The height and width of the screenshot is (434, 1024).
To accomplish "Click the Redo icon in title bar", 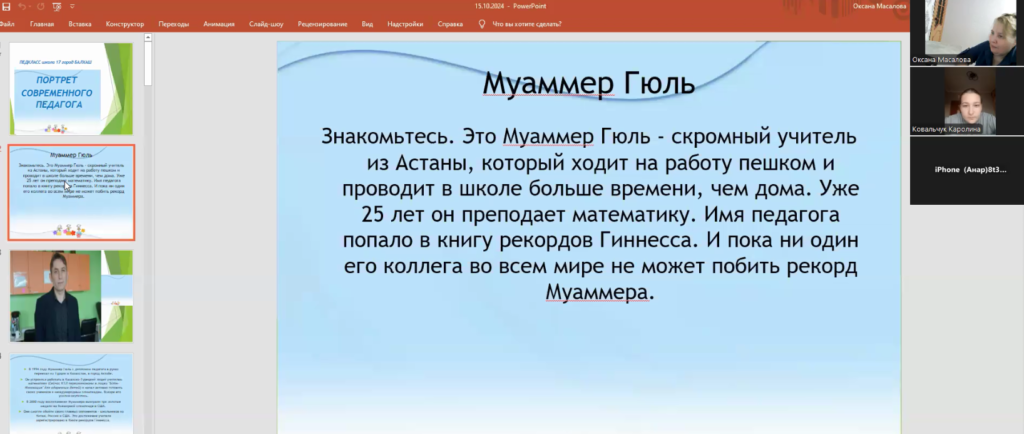I will 39,7.
